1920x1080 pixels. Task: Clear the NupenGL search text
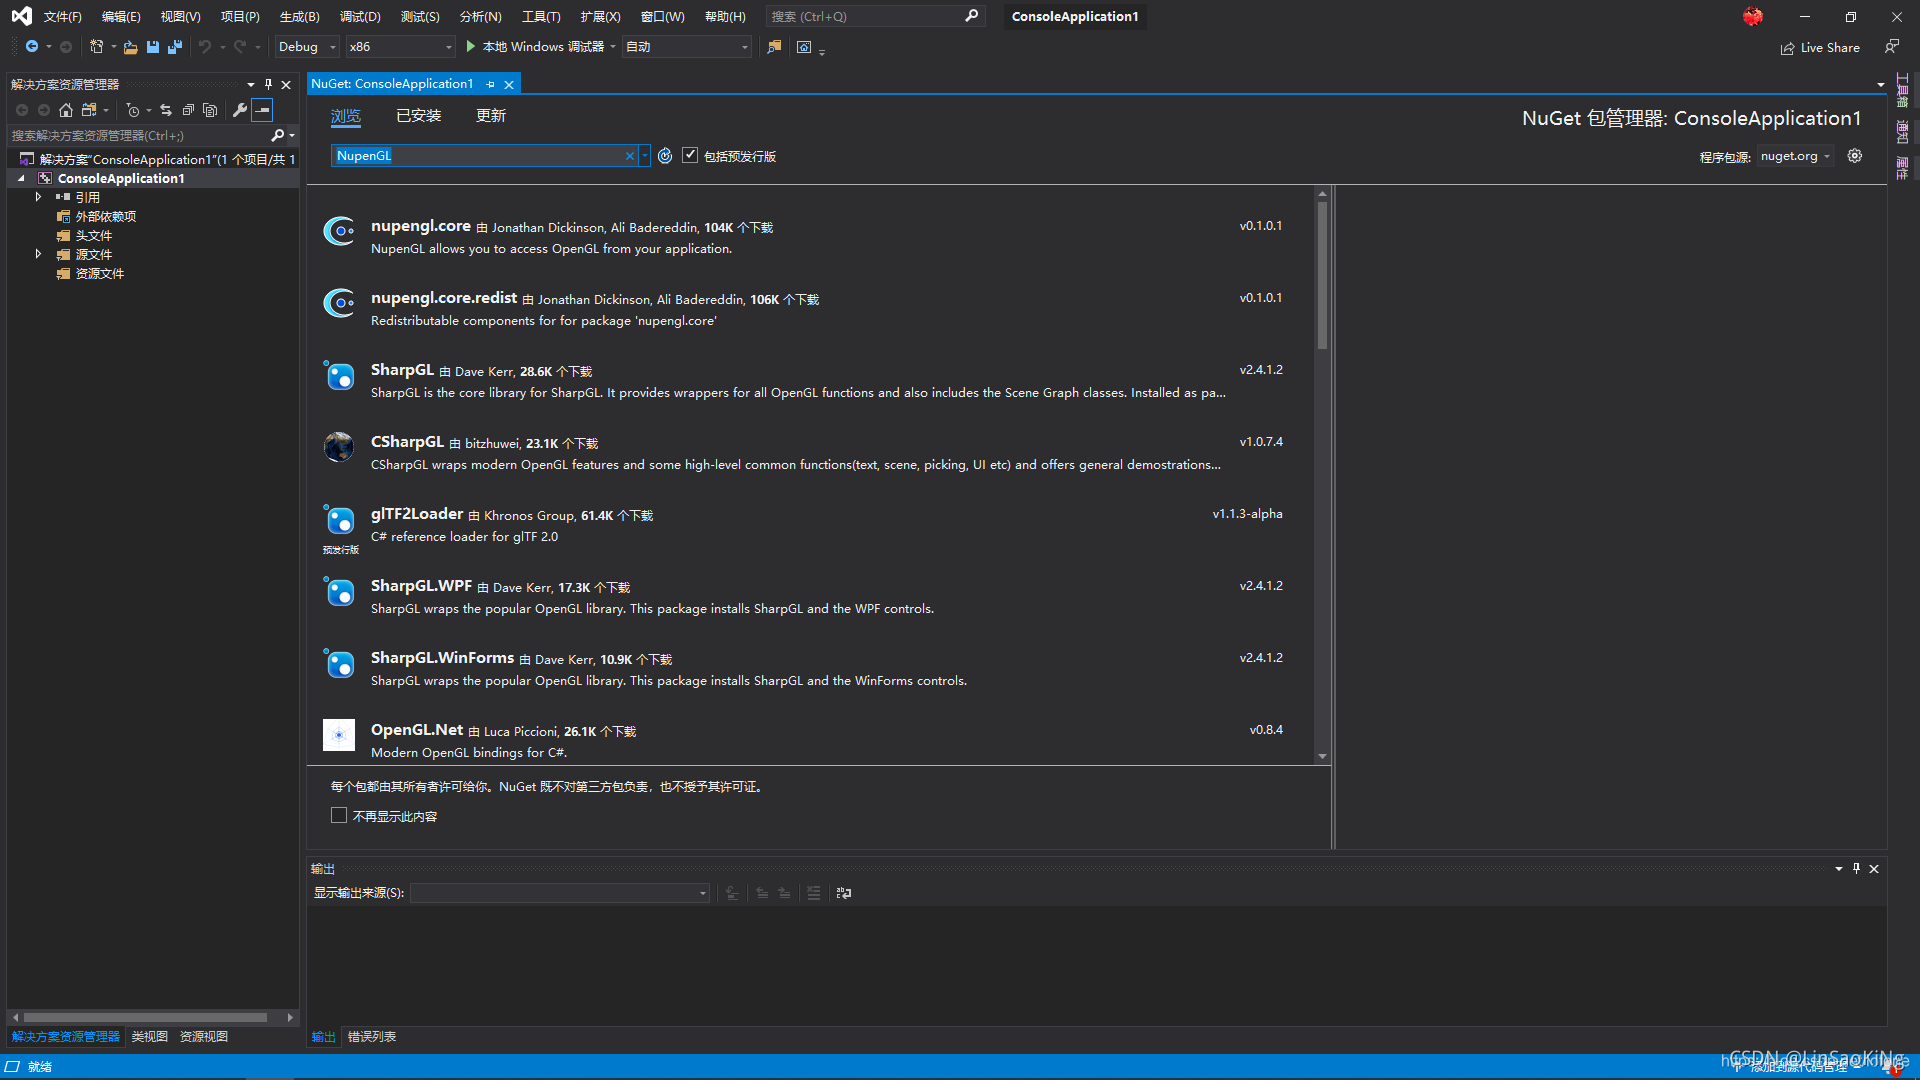click(630, 156)
